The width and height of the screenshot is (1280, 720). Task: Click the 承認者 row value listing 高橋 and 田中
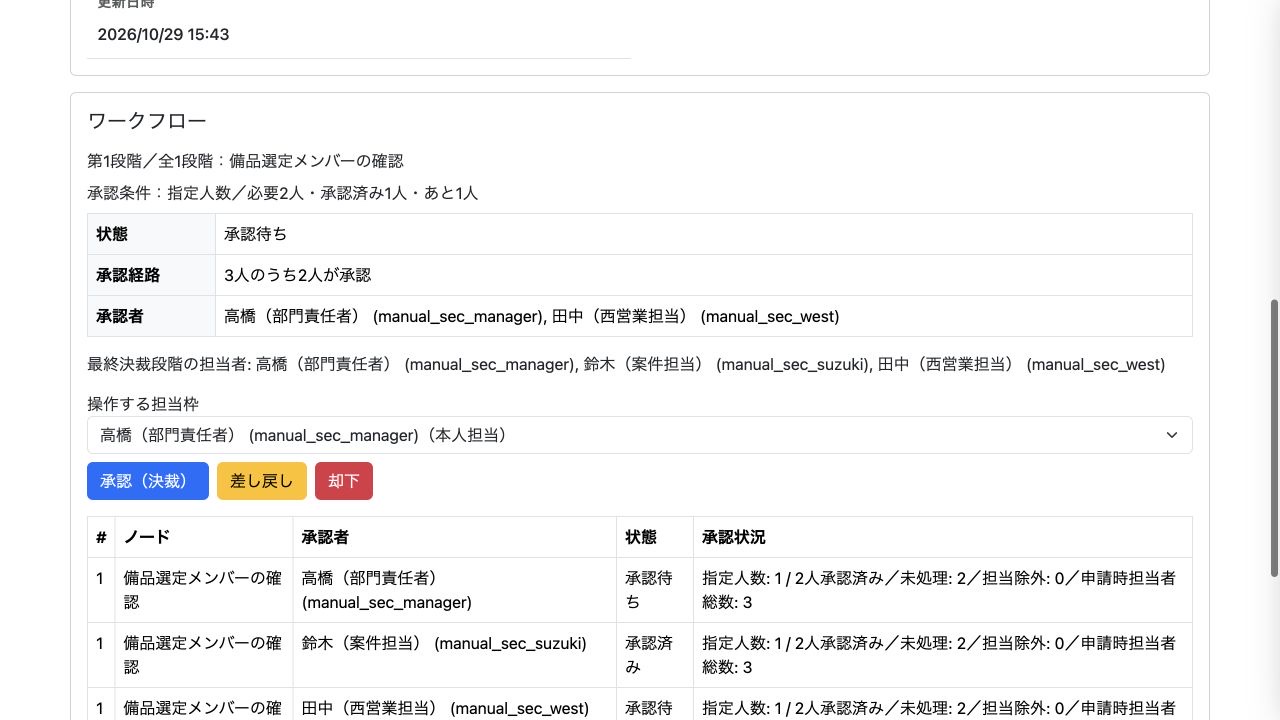532,316
